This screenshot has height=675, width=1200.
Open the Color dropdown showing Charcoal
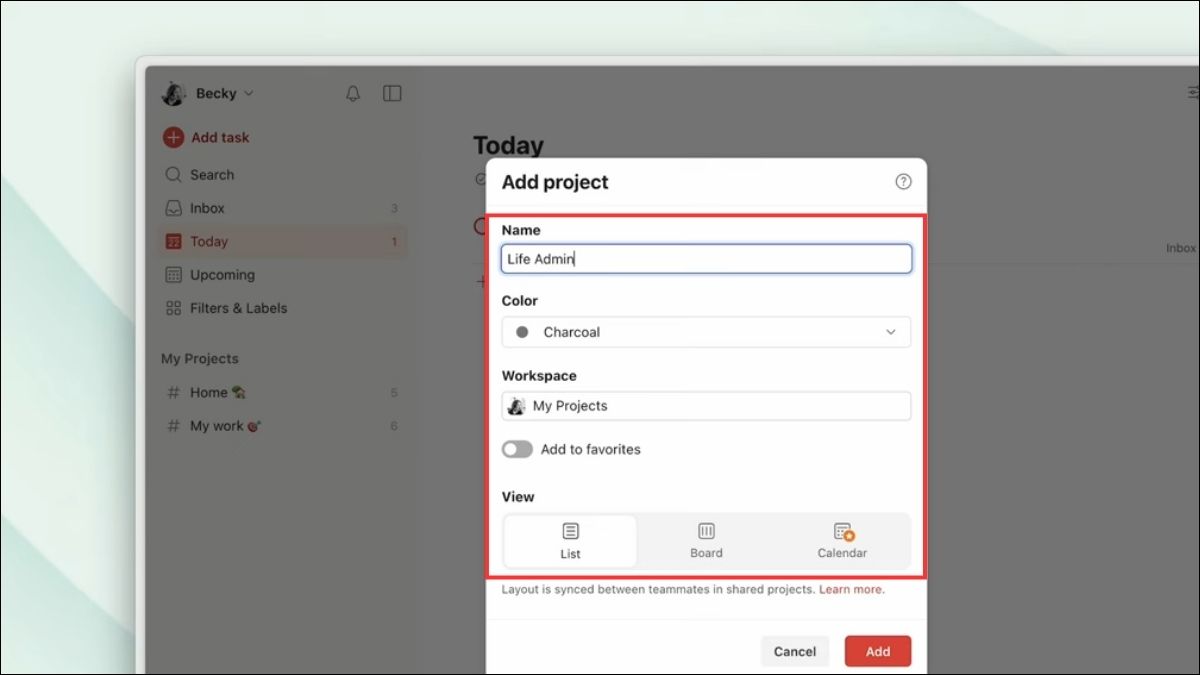[706, 332]
